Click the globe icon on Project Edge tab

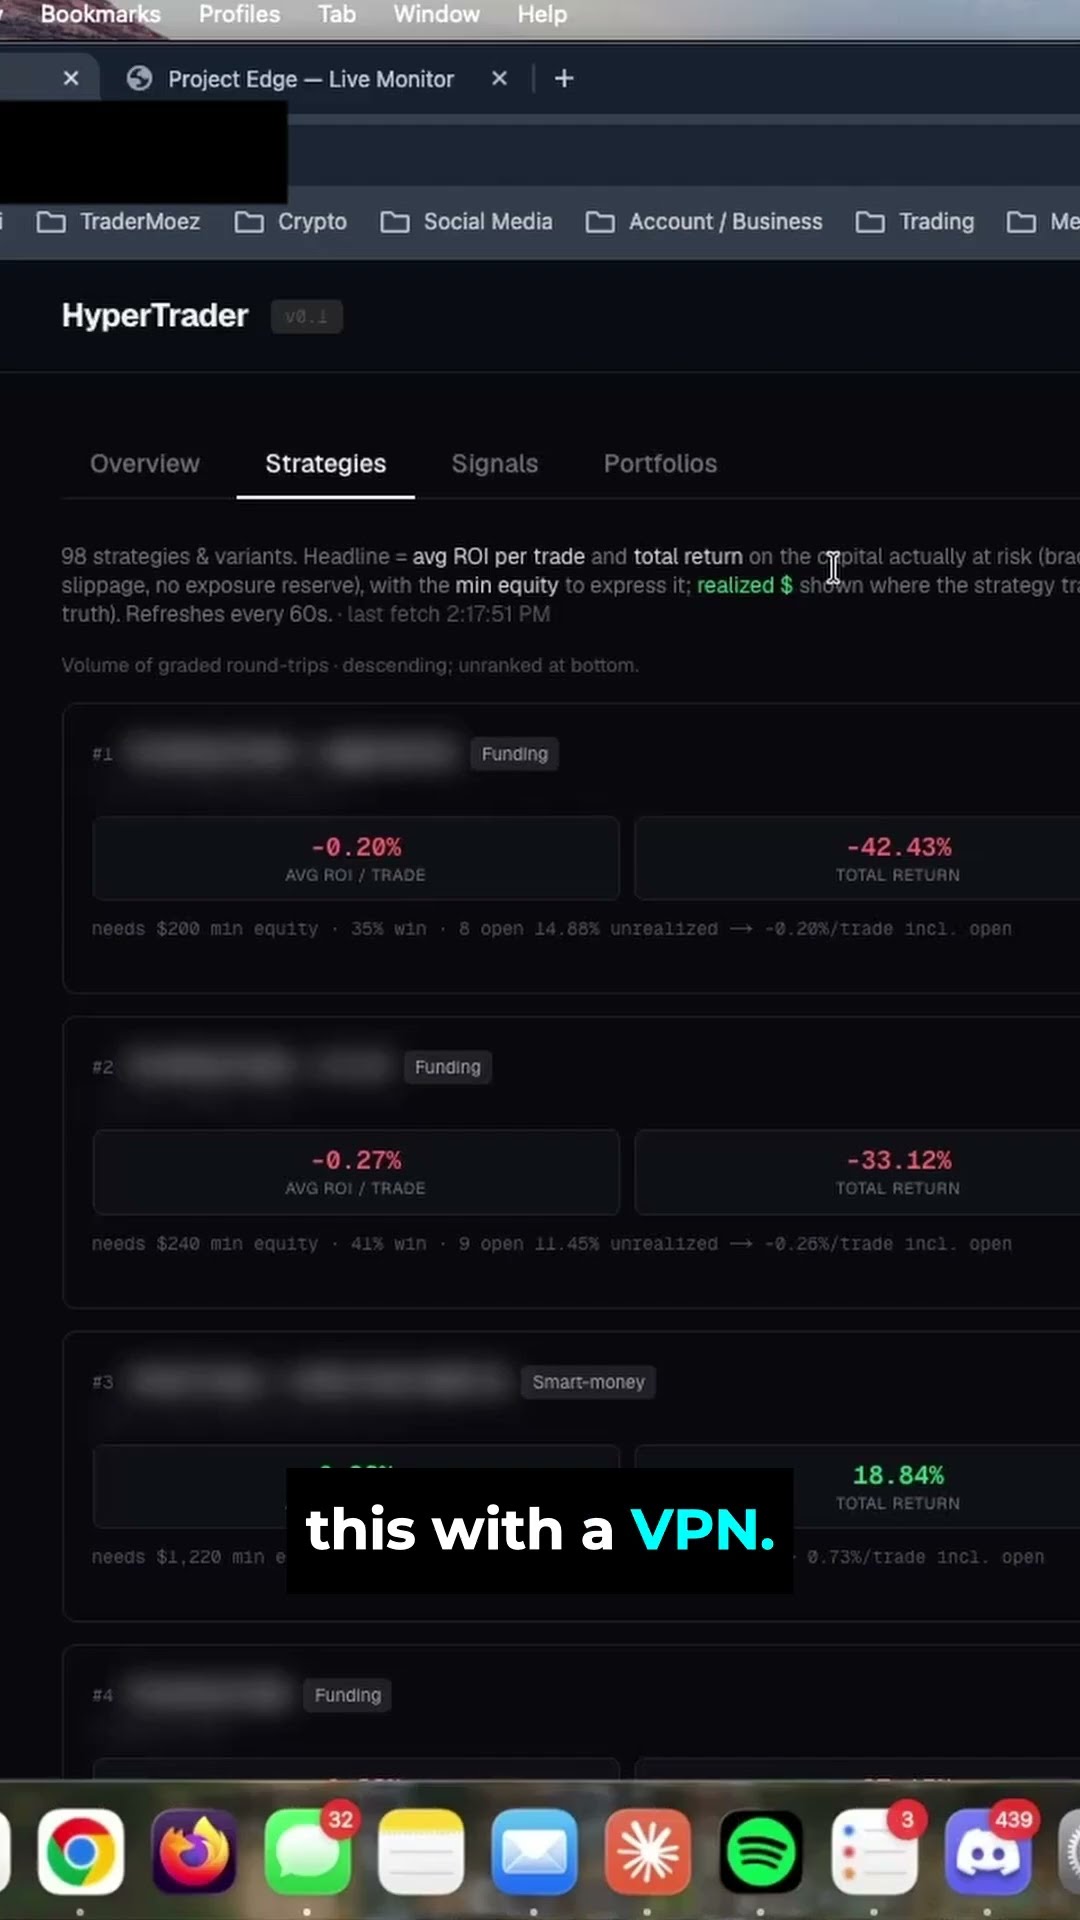pos(139,79)
